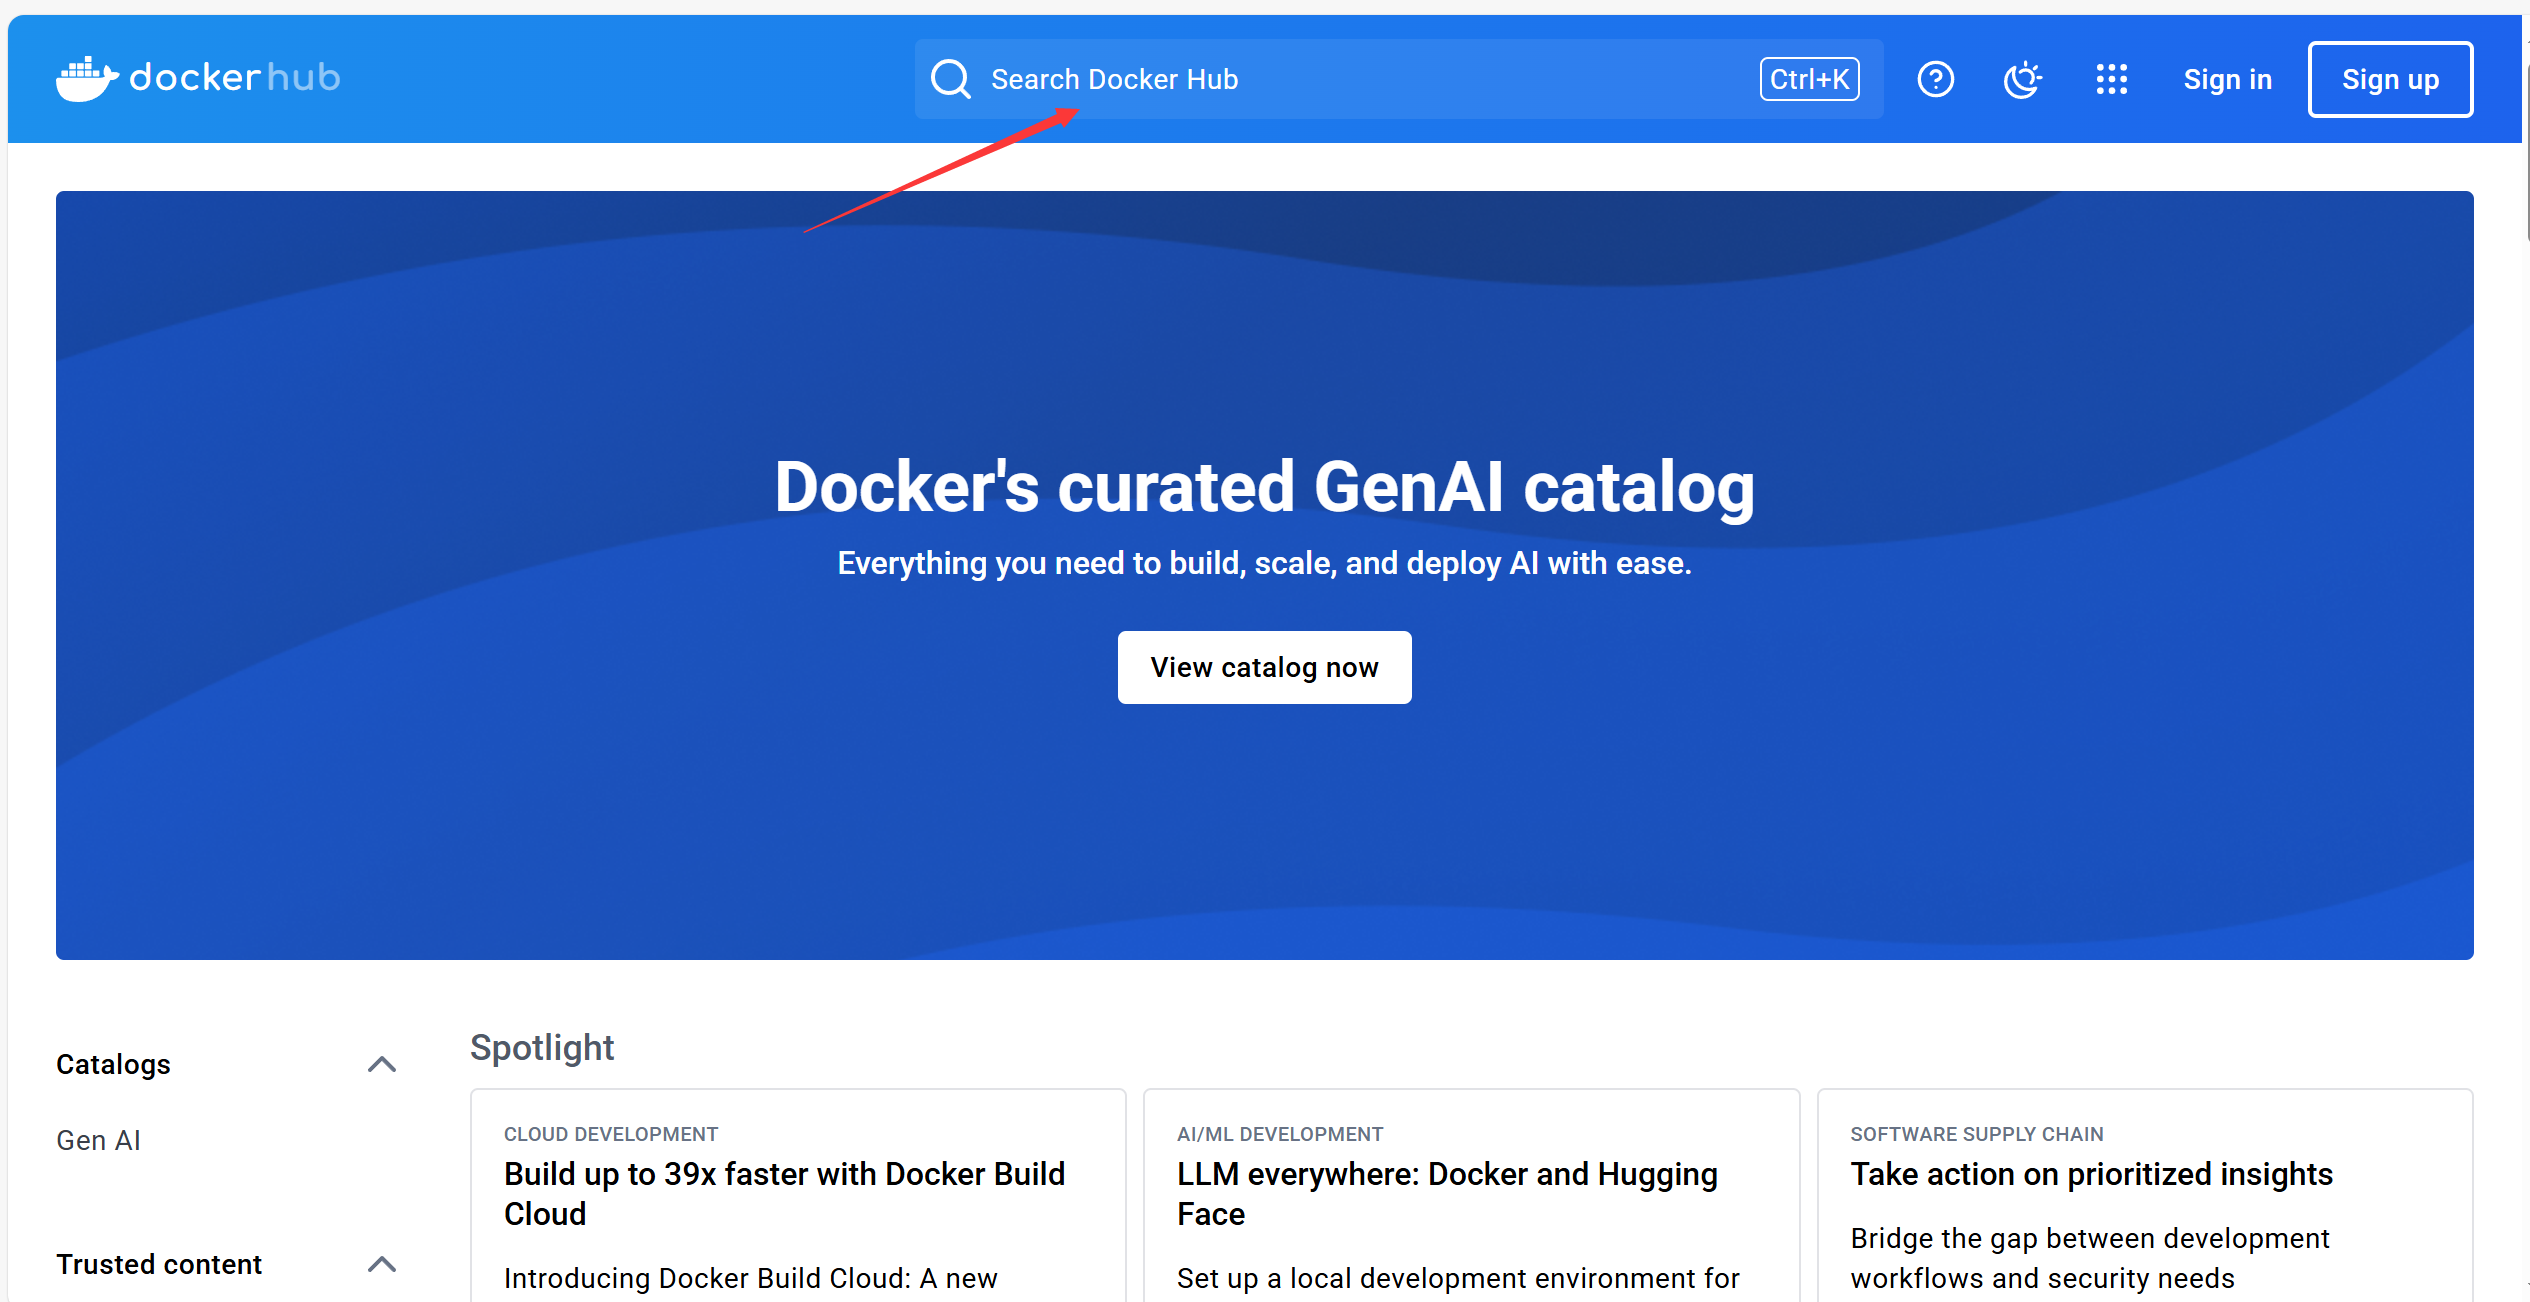Select Gen AI catalog filter
This screenshot has width=2530, height=1302.
98,1140
